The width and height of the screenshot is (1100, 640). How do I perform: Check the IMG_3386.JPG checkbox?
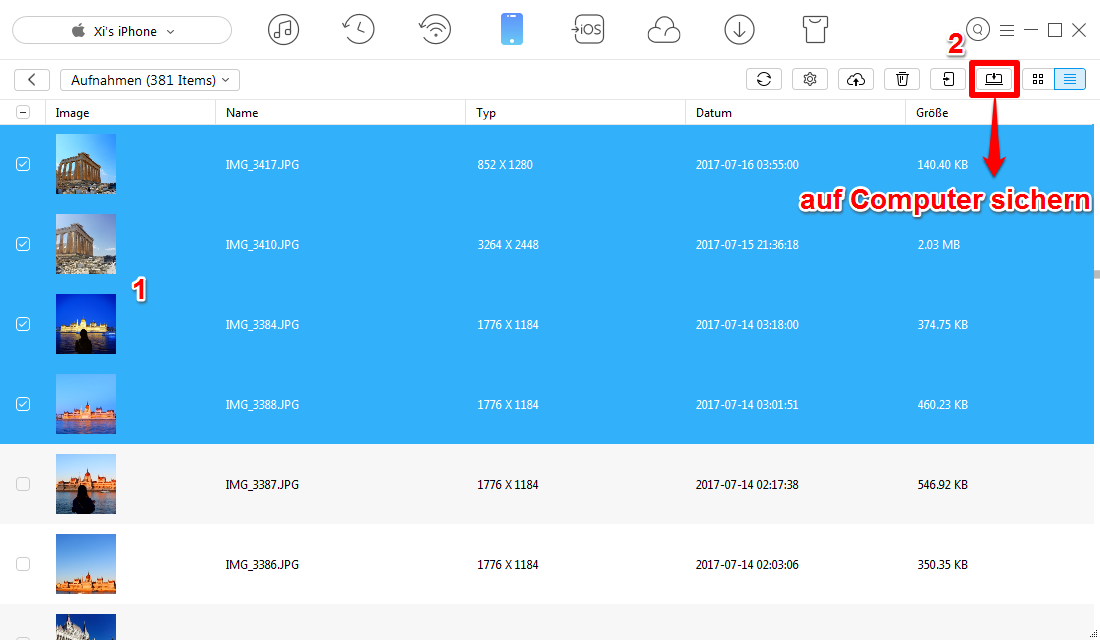(x=23, y=564)
